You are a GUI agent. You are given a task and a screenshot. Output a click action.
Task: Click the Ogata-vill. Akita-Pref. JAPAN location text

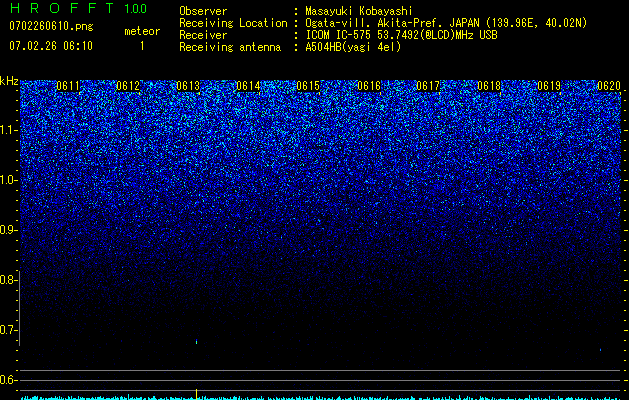click(446, 23)
